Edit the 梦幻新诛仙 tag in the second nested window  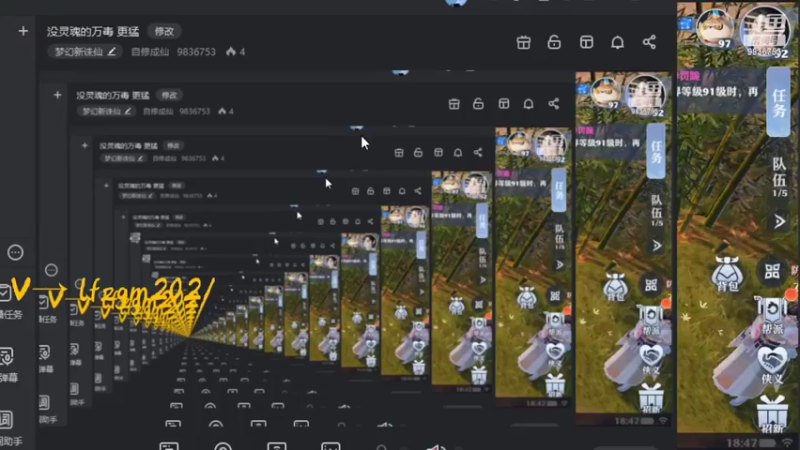[106, 111]
